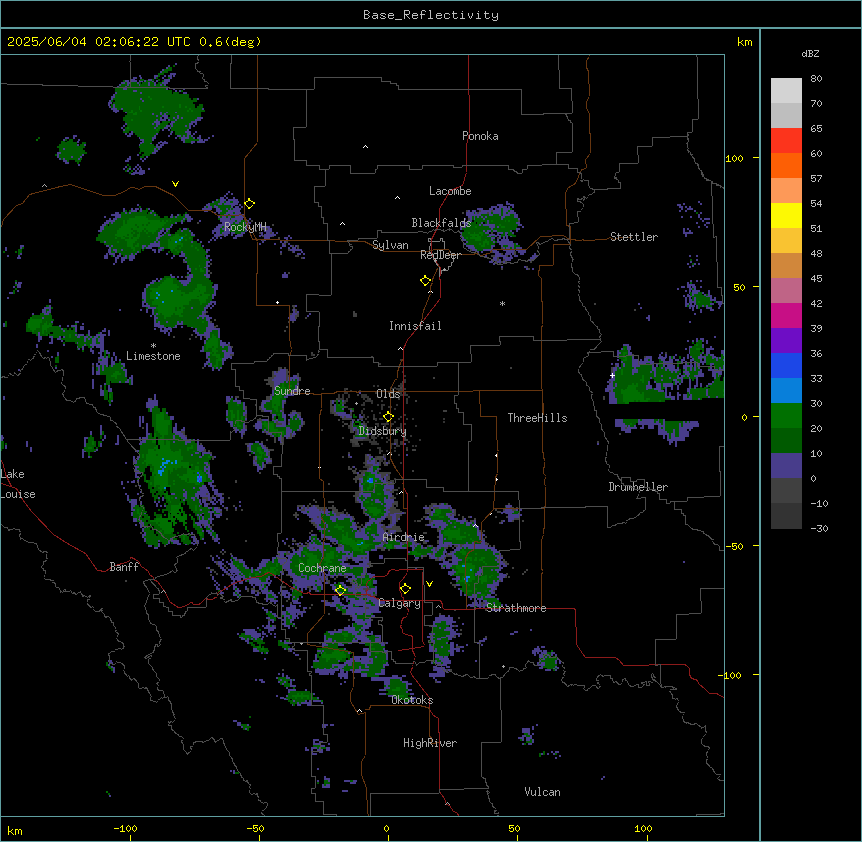Click the Strathmore town label
Image resolution: width=862 pixels, height=842 pixels.
tap(516, 608)
